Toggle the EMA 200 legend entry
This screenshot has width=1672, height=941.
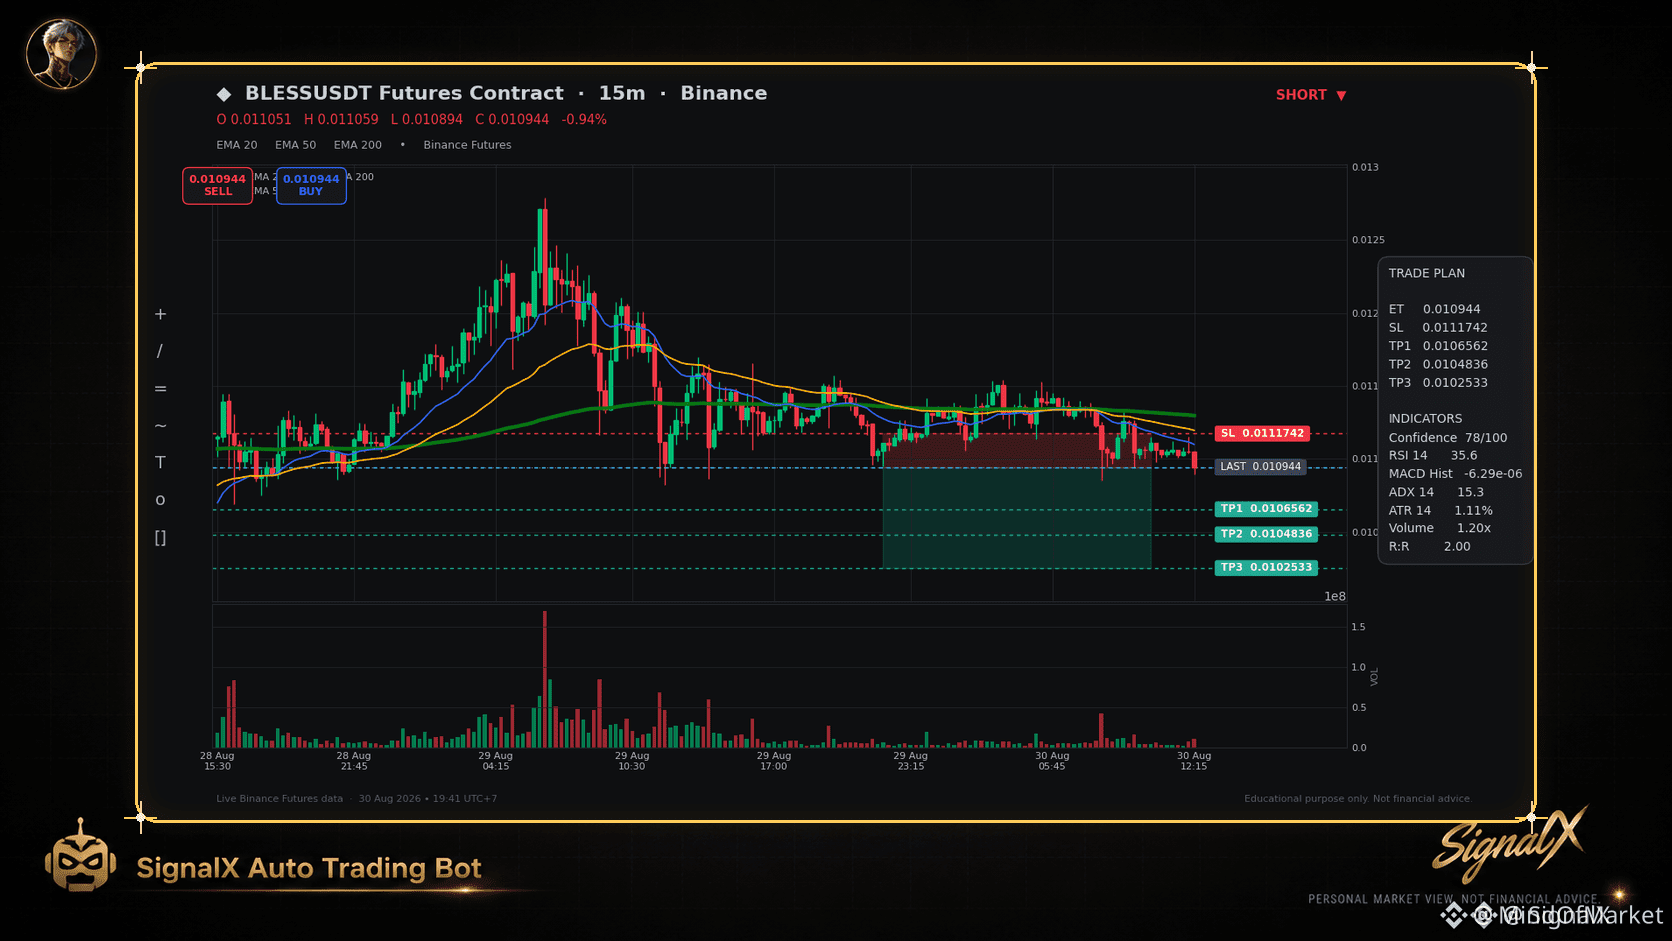[358, 145]
